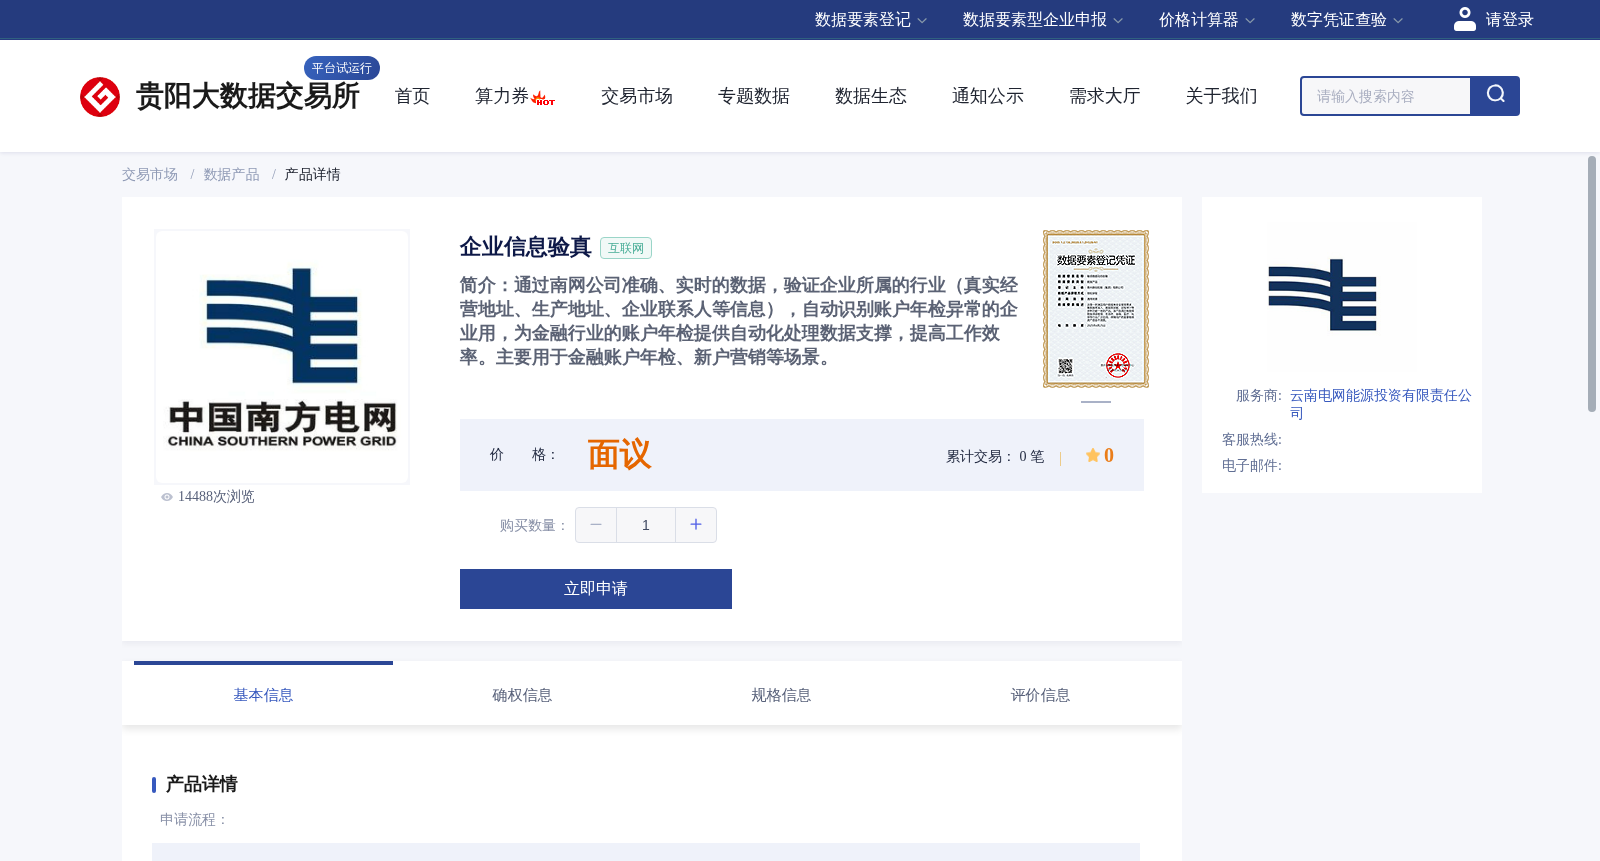This screenshot has width=1600, height=861.
Task: Open the 数字凭证查验 dropdown
Action: [1347, 20]
